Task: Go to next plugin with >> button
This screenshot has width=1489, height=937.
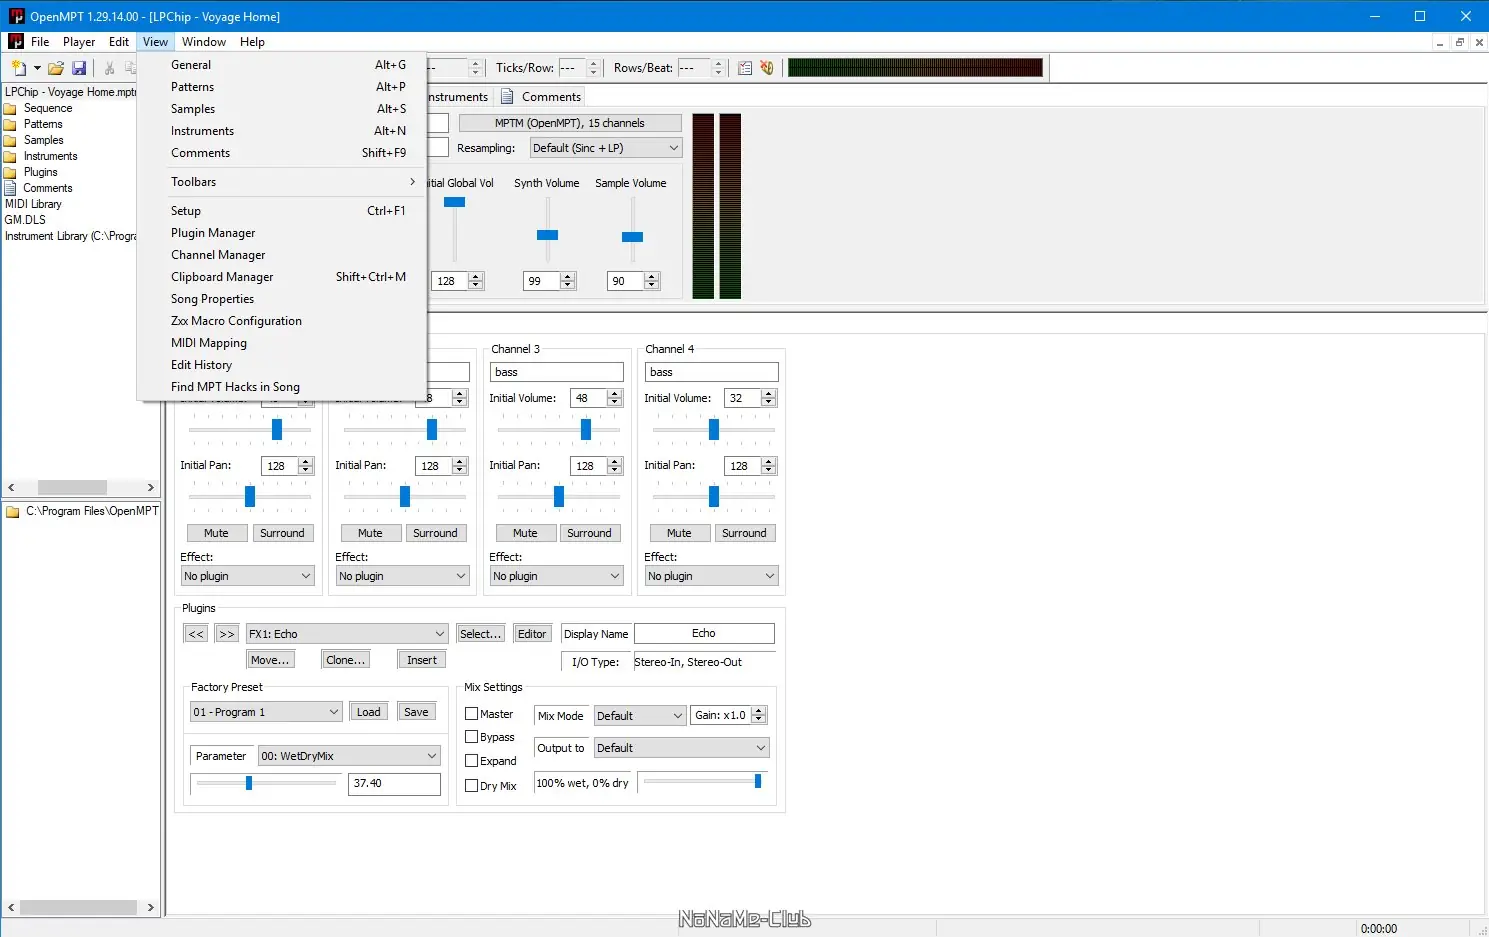Action: (227, 634)
